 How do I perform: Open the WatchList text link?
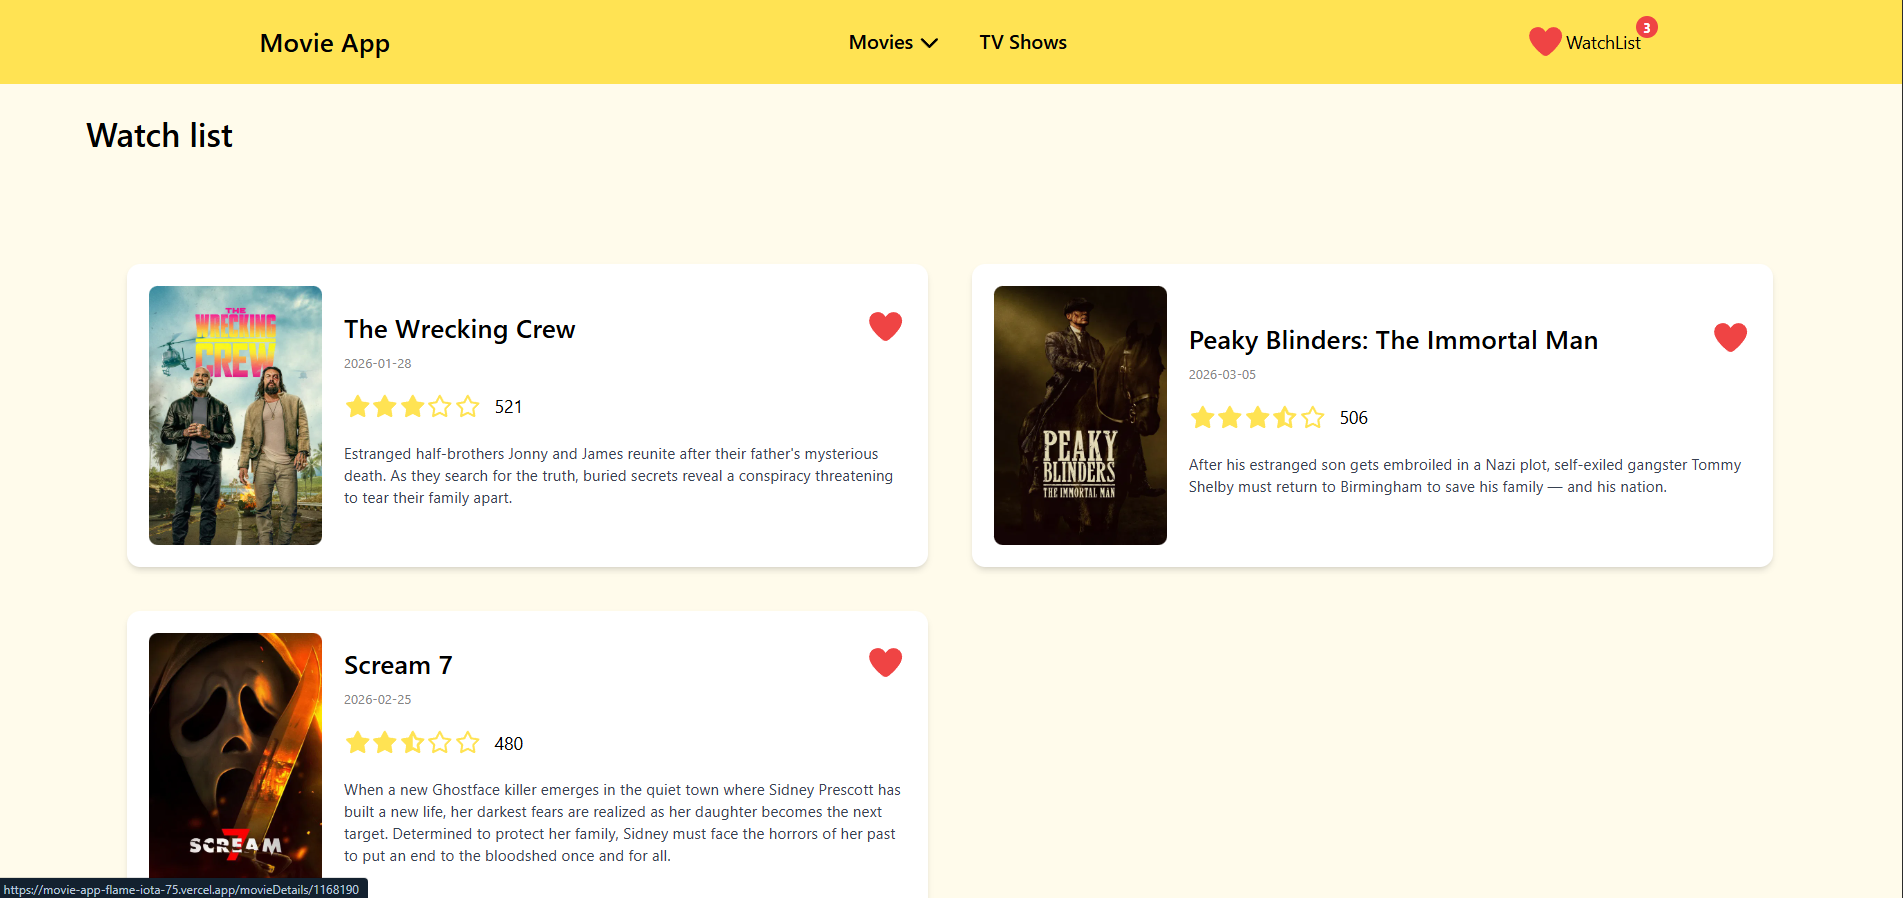click(1602, 43)
